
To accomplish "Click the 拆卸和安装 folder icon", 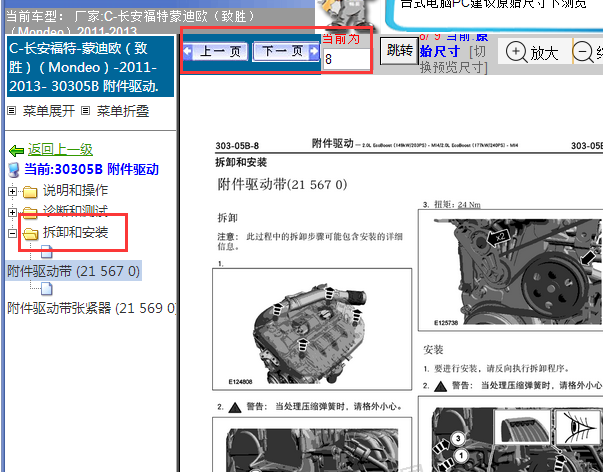I will click(x=30, y=233).
